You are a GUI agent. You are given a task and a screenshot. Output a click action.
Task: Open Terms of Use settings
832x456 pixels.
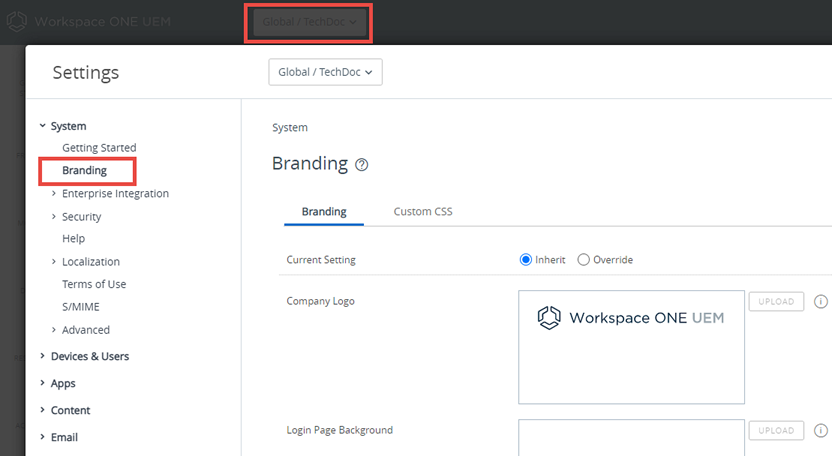click(94, 284)
